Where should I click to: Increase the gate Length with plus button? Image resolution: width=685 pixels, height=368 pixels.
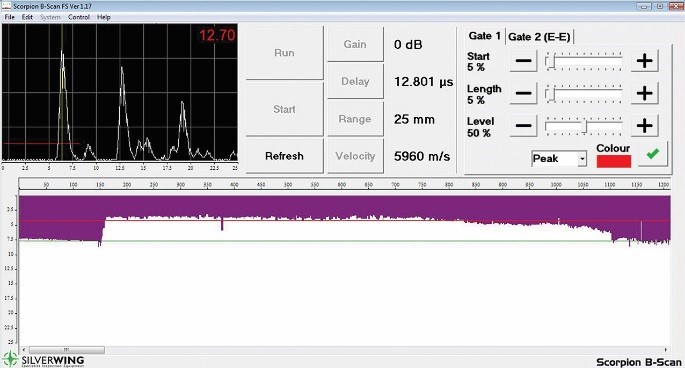tap(644, 93)
